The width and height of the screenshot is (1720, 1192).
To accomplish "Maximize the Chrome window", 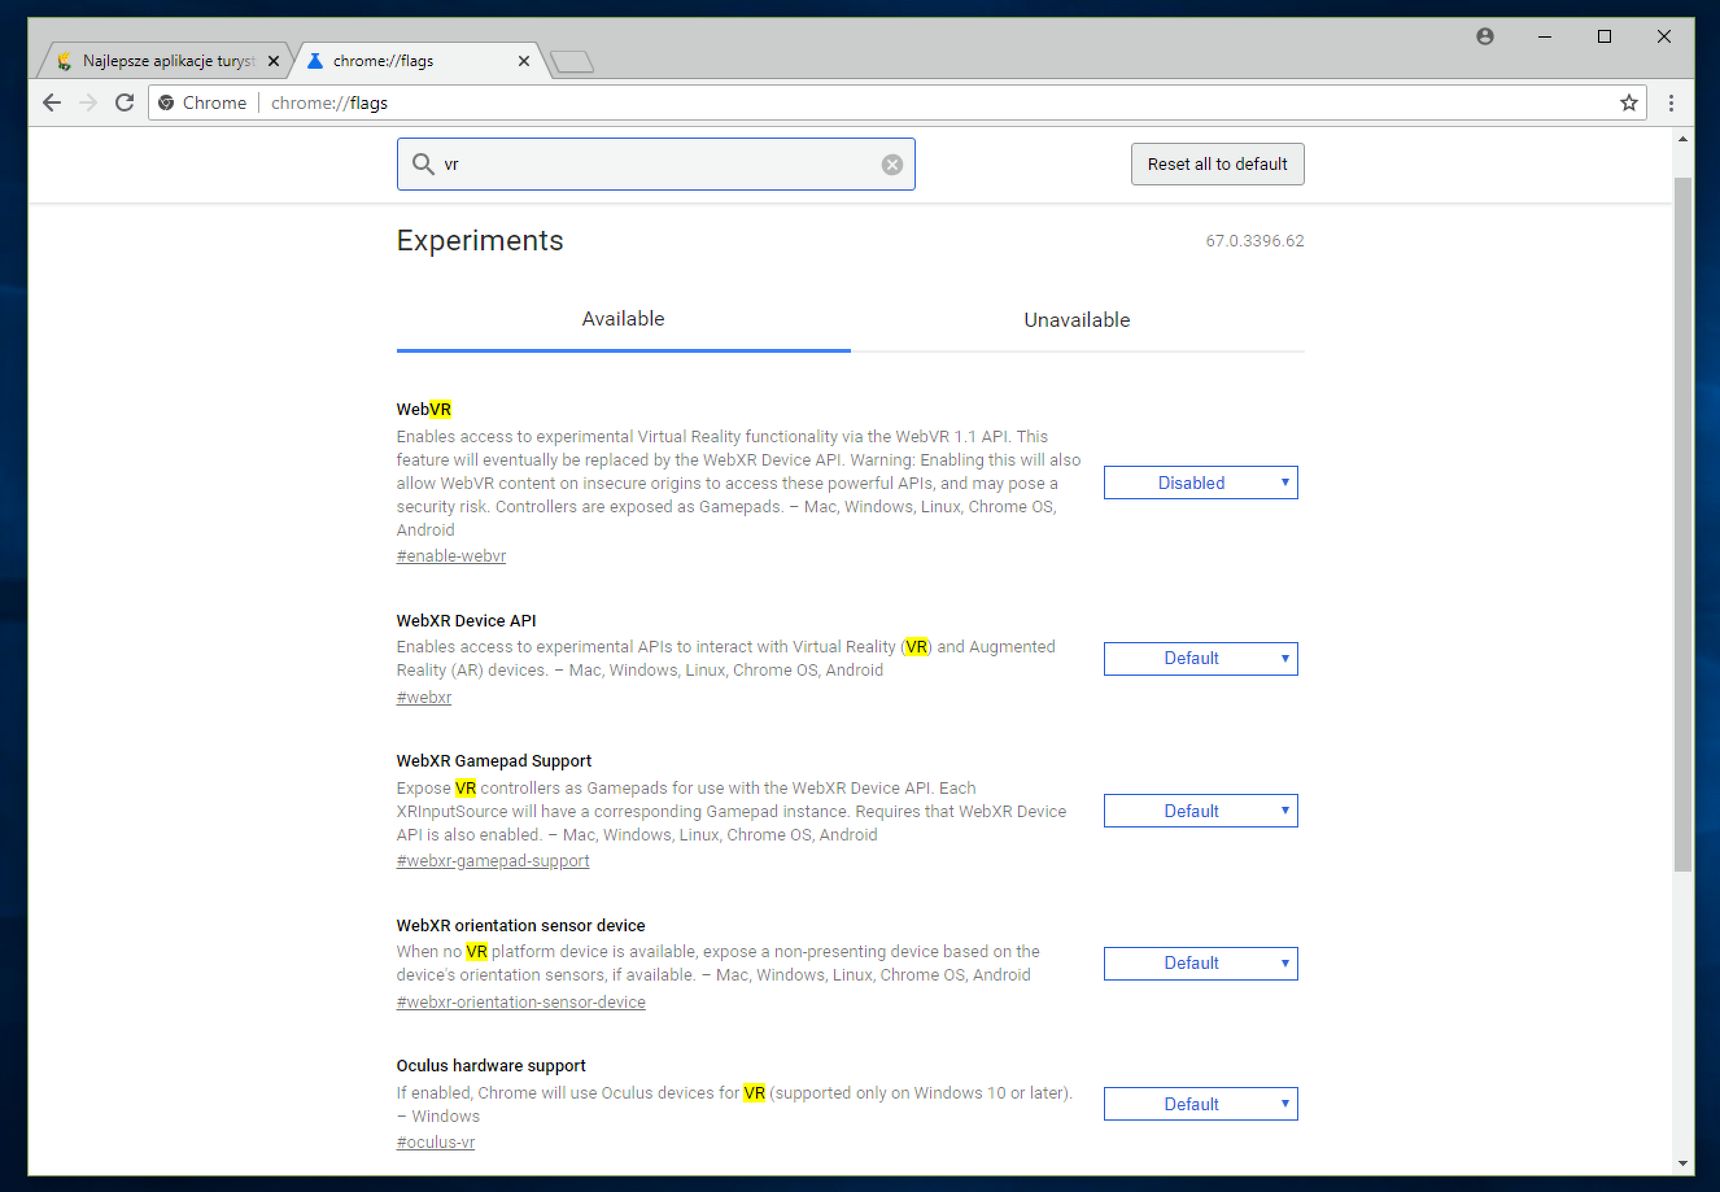I will tap(1604, 37).
